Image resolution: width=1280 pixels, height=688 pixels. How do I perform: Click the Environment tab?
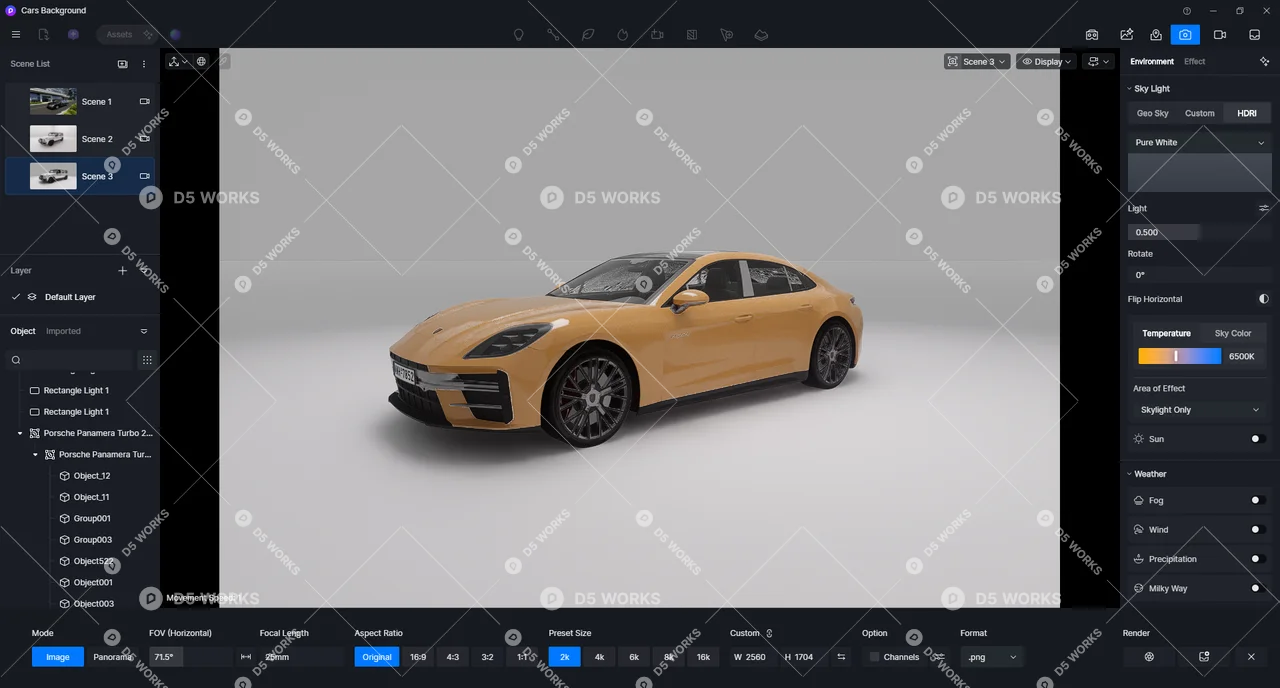tap(1152, 62)
